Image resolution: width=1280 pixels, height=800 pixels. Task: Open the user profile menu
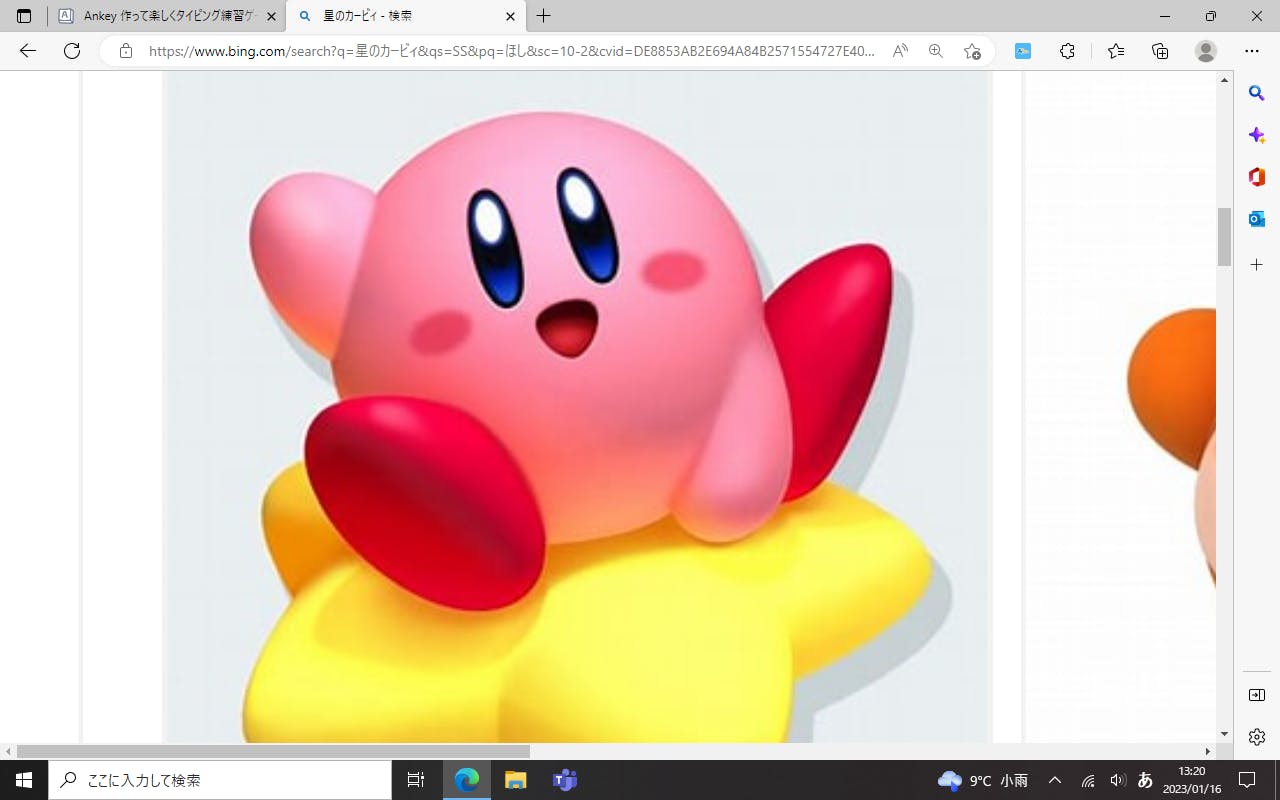pyautogui.click(x=1206, y=51)
